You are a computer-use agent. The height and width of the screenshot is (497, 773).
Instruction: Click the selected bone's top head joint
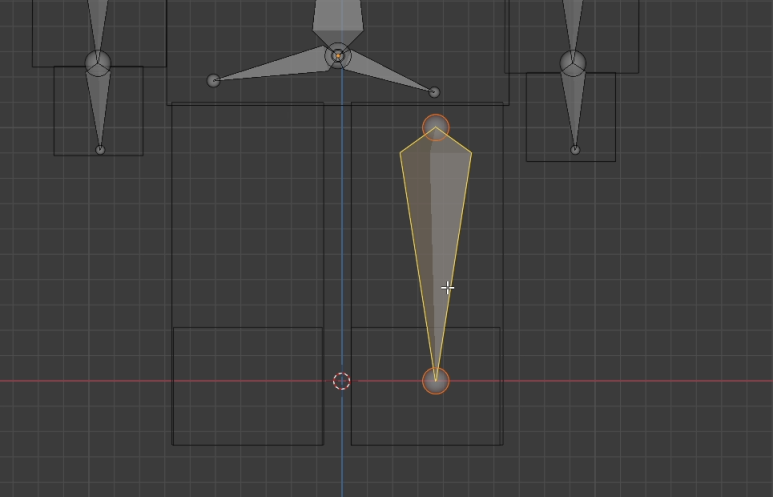(436, 127)
